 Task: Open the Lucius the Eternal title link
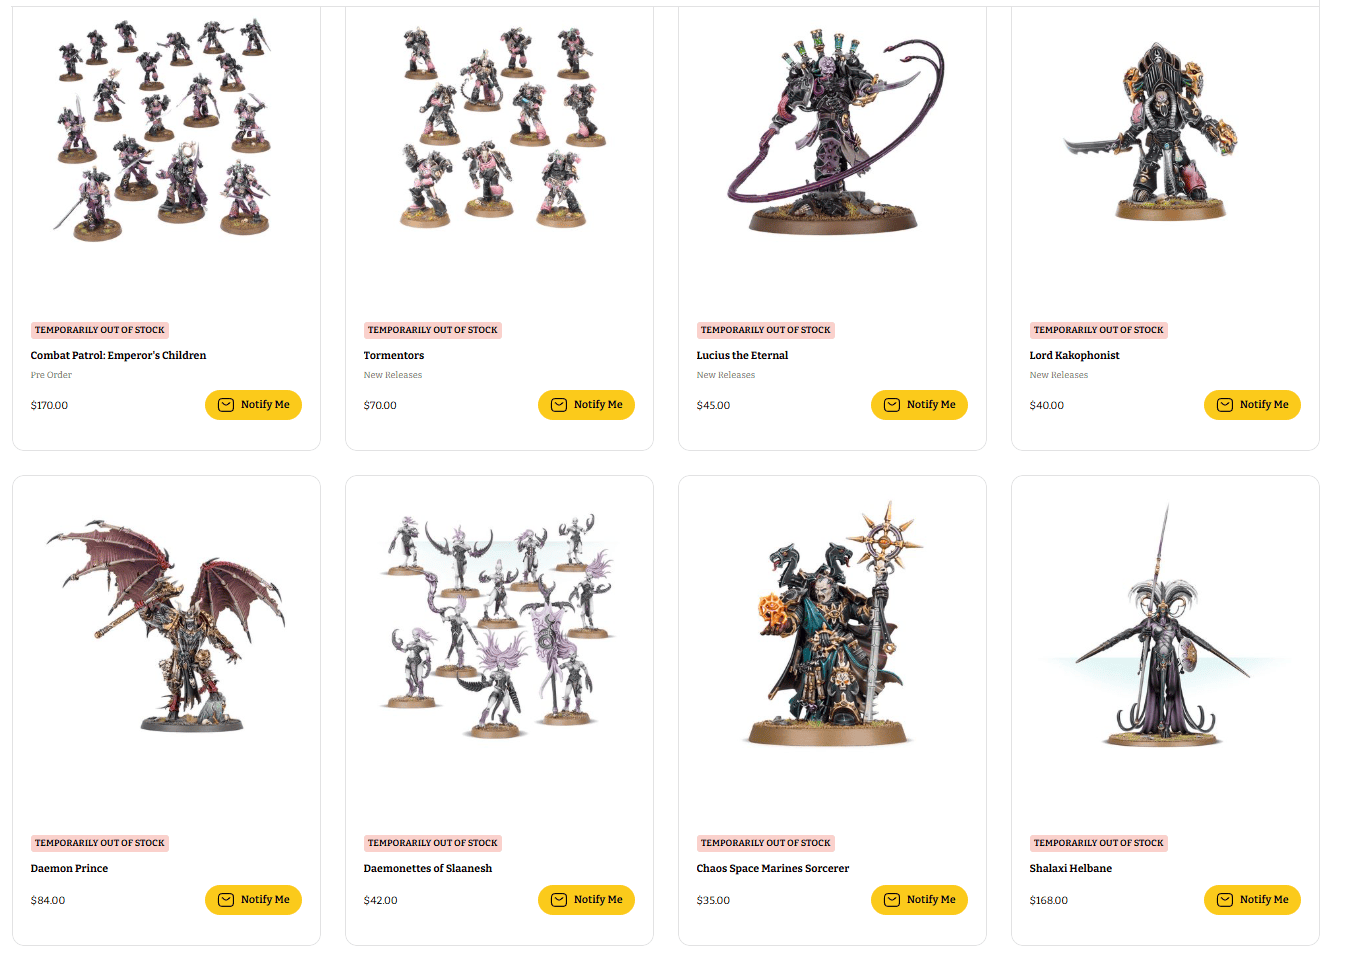pos(742,355)
